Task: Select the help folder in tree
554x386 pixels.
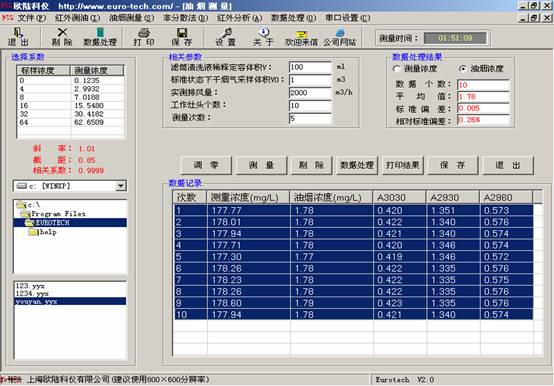Action: point(42,232)
